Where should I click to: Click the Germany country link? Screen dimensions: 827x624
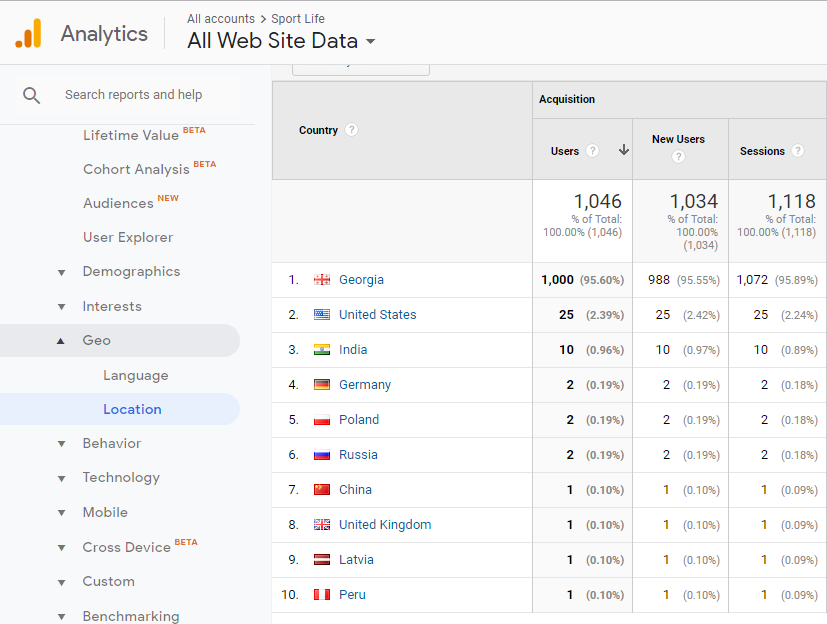(364, 385)
